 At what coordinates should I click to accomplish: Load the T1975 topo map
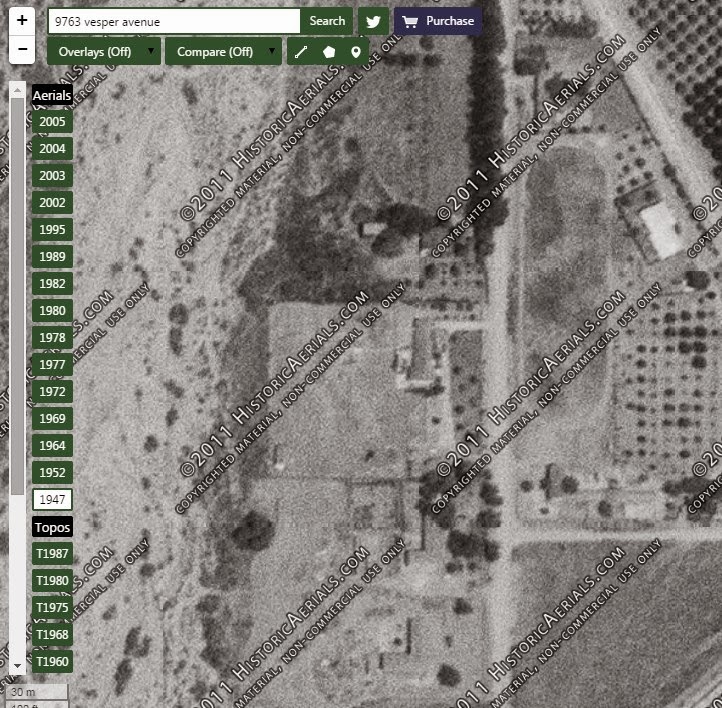pos(52,608)
